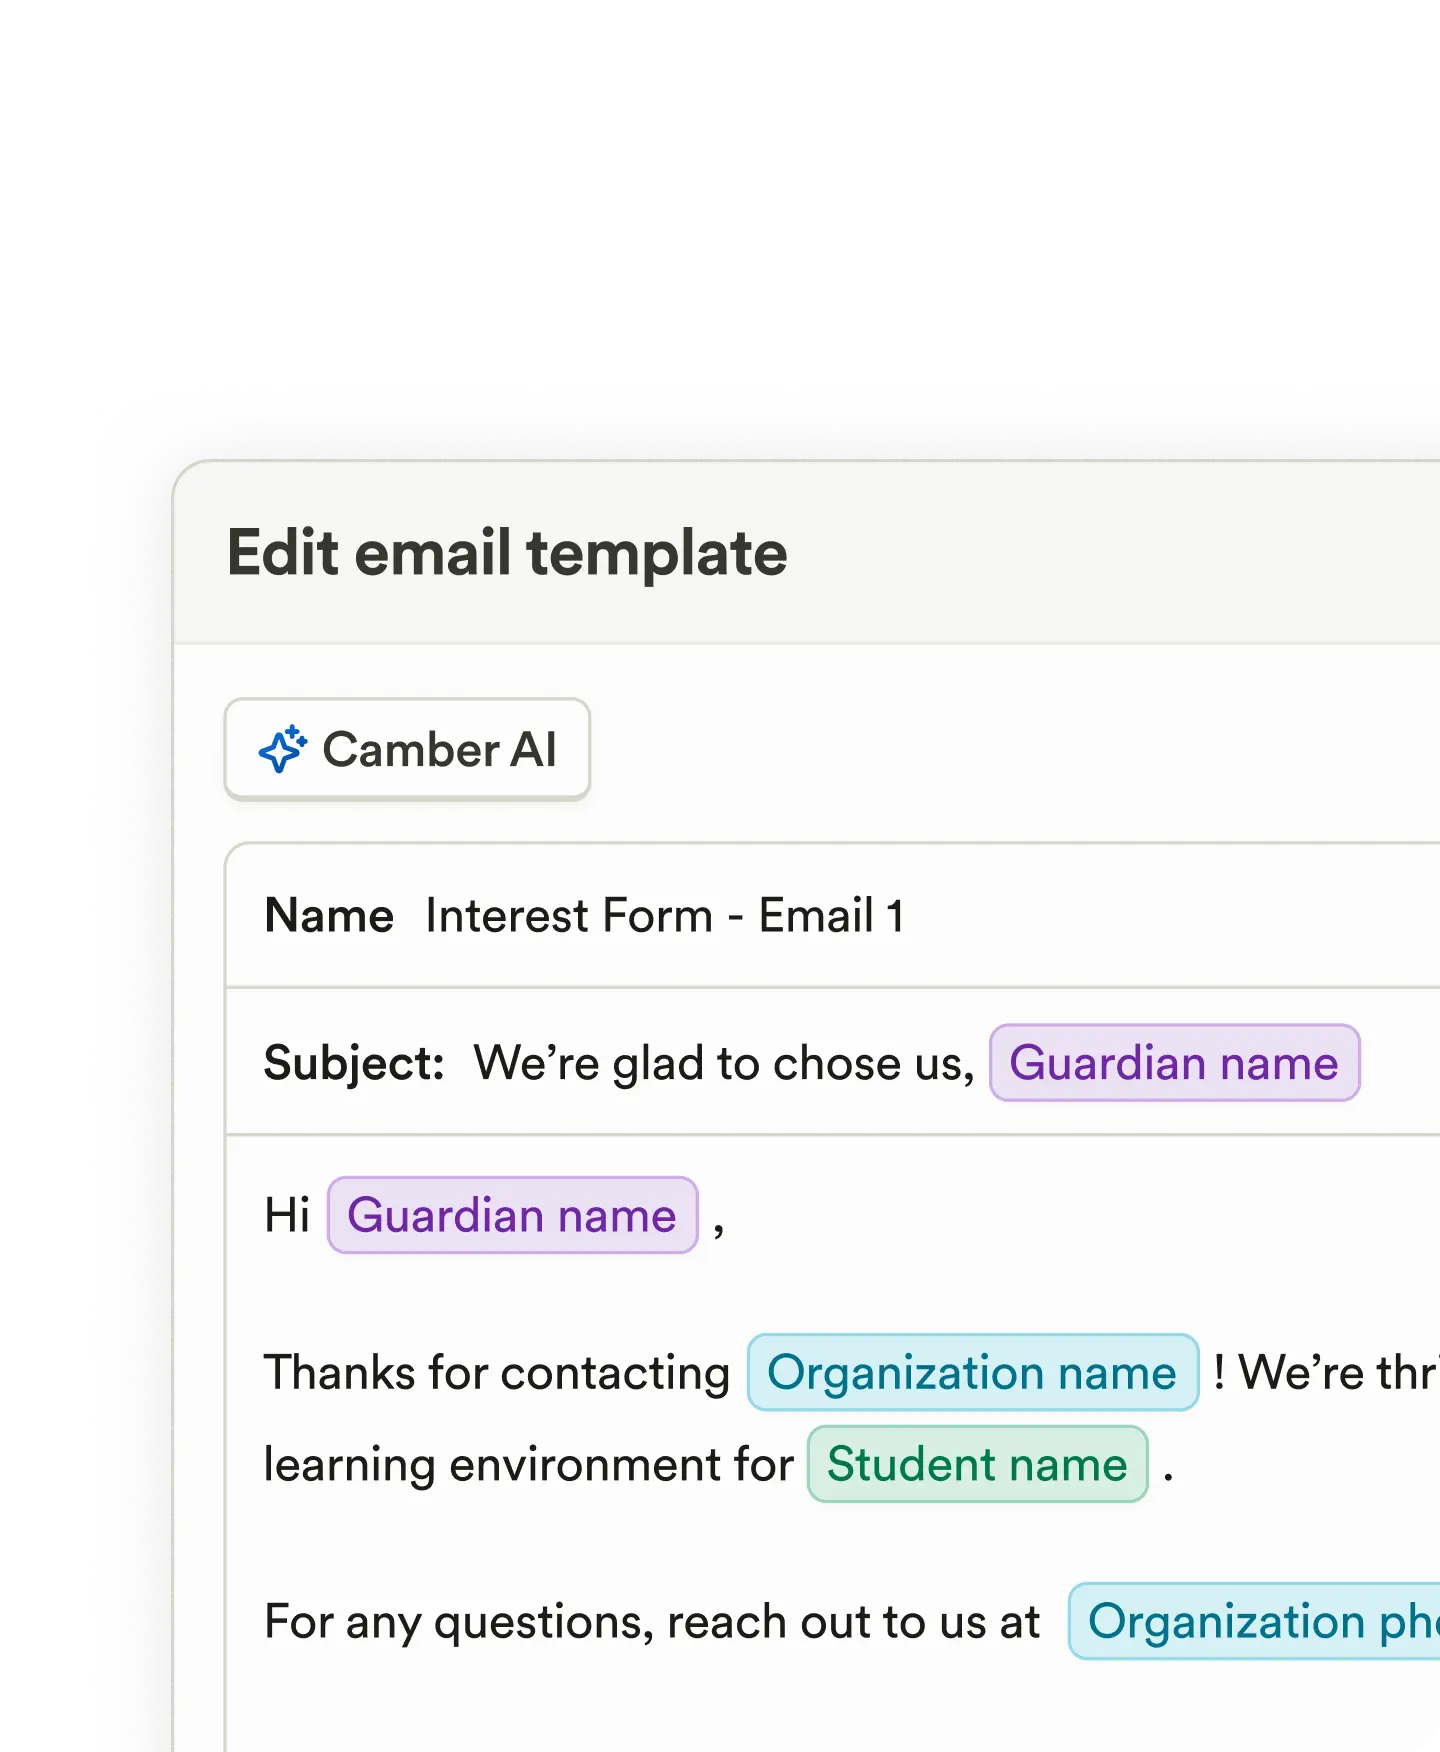
Task: Click the Camber AI sparkle icon
Action: 282,749
